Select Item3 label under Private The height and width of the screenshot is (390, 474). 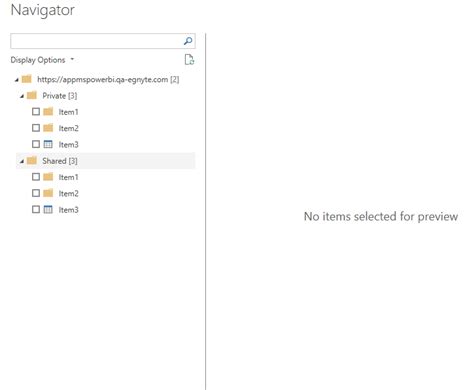pyautogui.click(x=68, y=145)
